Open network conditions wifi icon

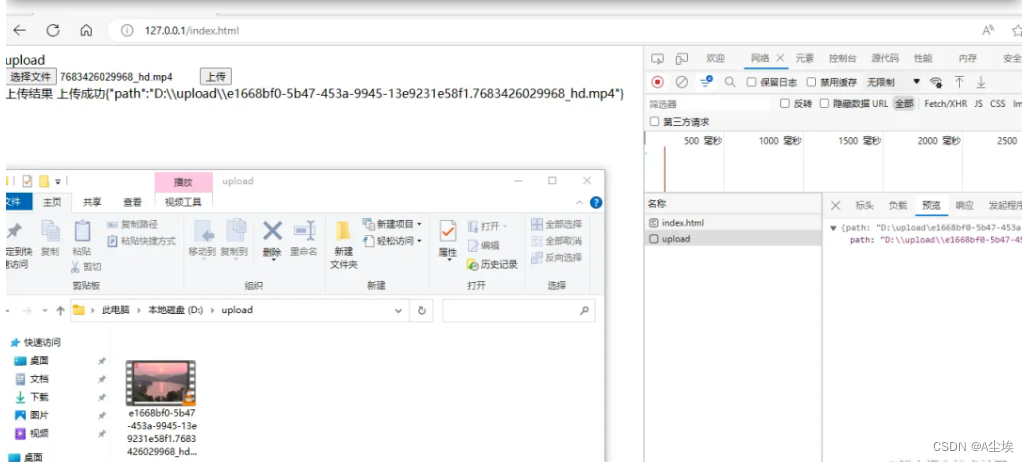click(x=936, y=82)
